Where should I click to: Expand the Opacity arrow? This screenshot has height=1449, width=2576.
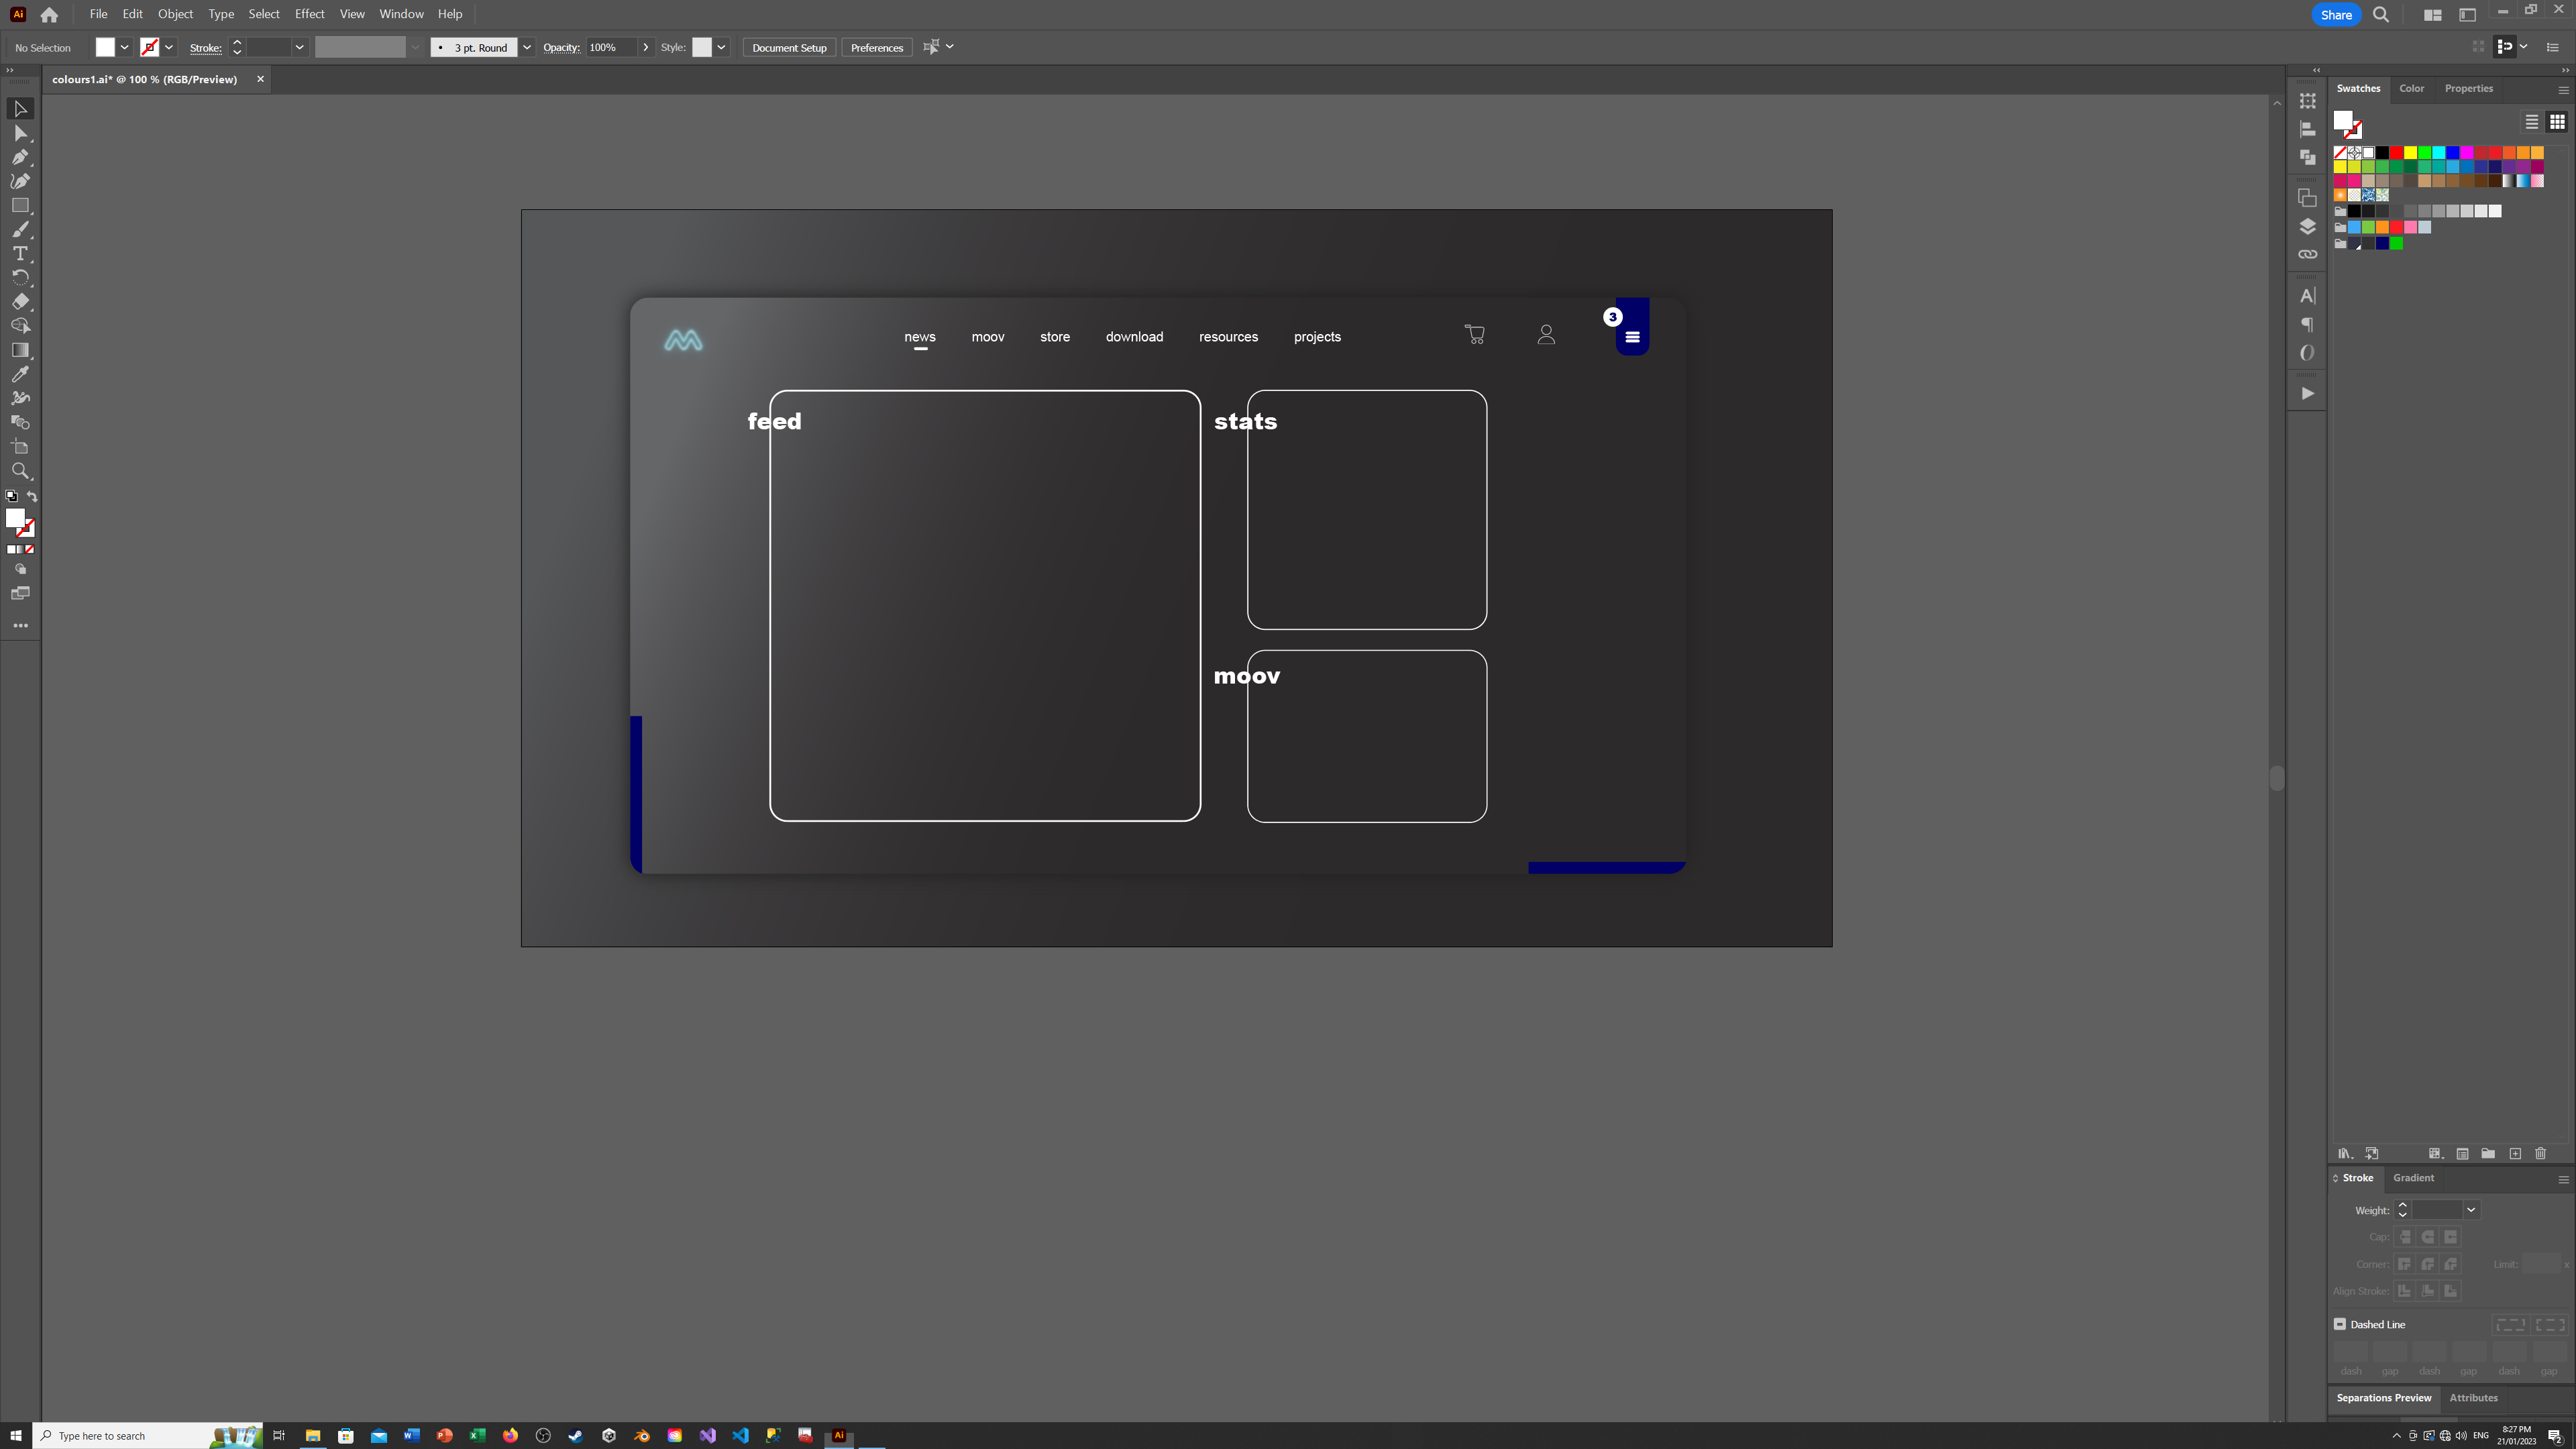[646, 47]
